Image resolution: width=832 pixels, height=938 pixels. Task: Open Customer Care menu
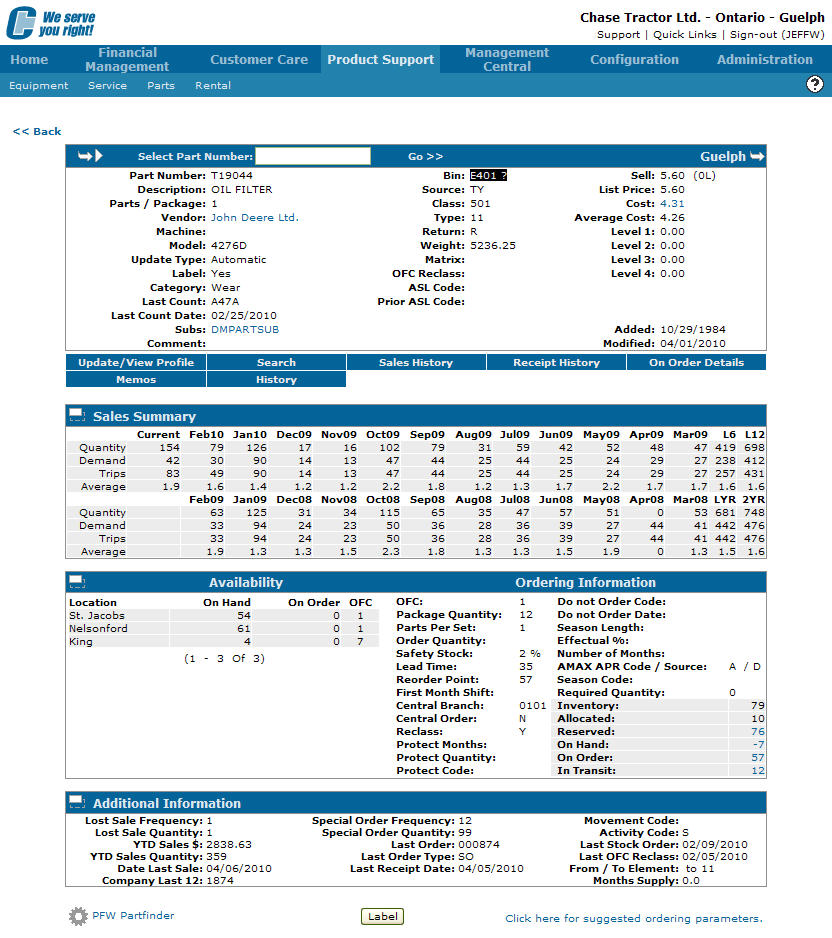click(259, 59)
